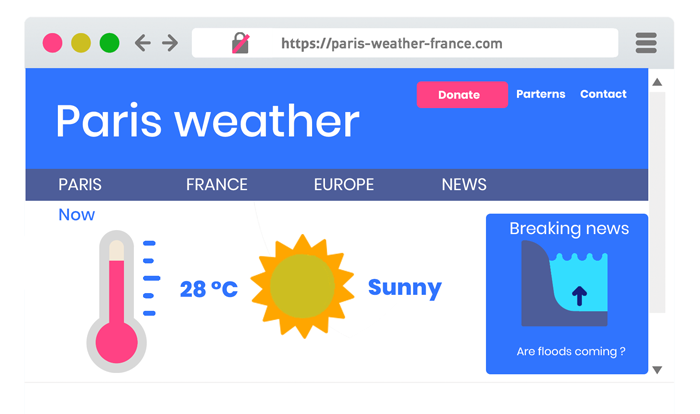The height and width of the screenshot is (414, 700).
Task: Click the "Sunny" condition label
Action: pyautogui.click(x=404, y=288)
